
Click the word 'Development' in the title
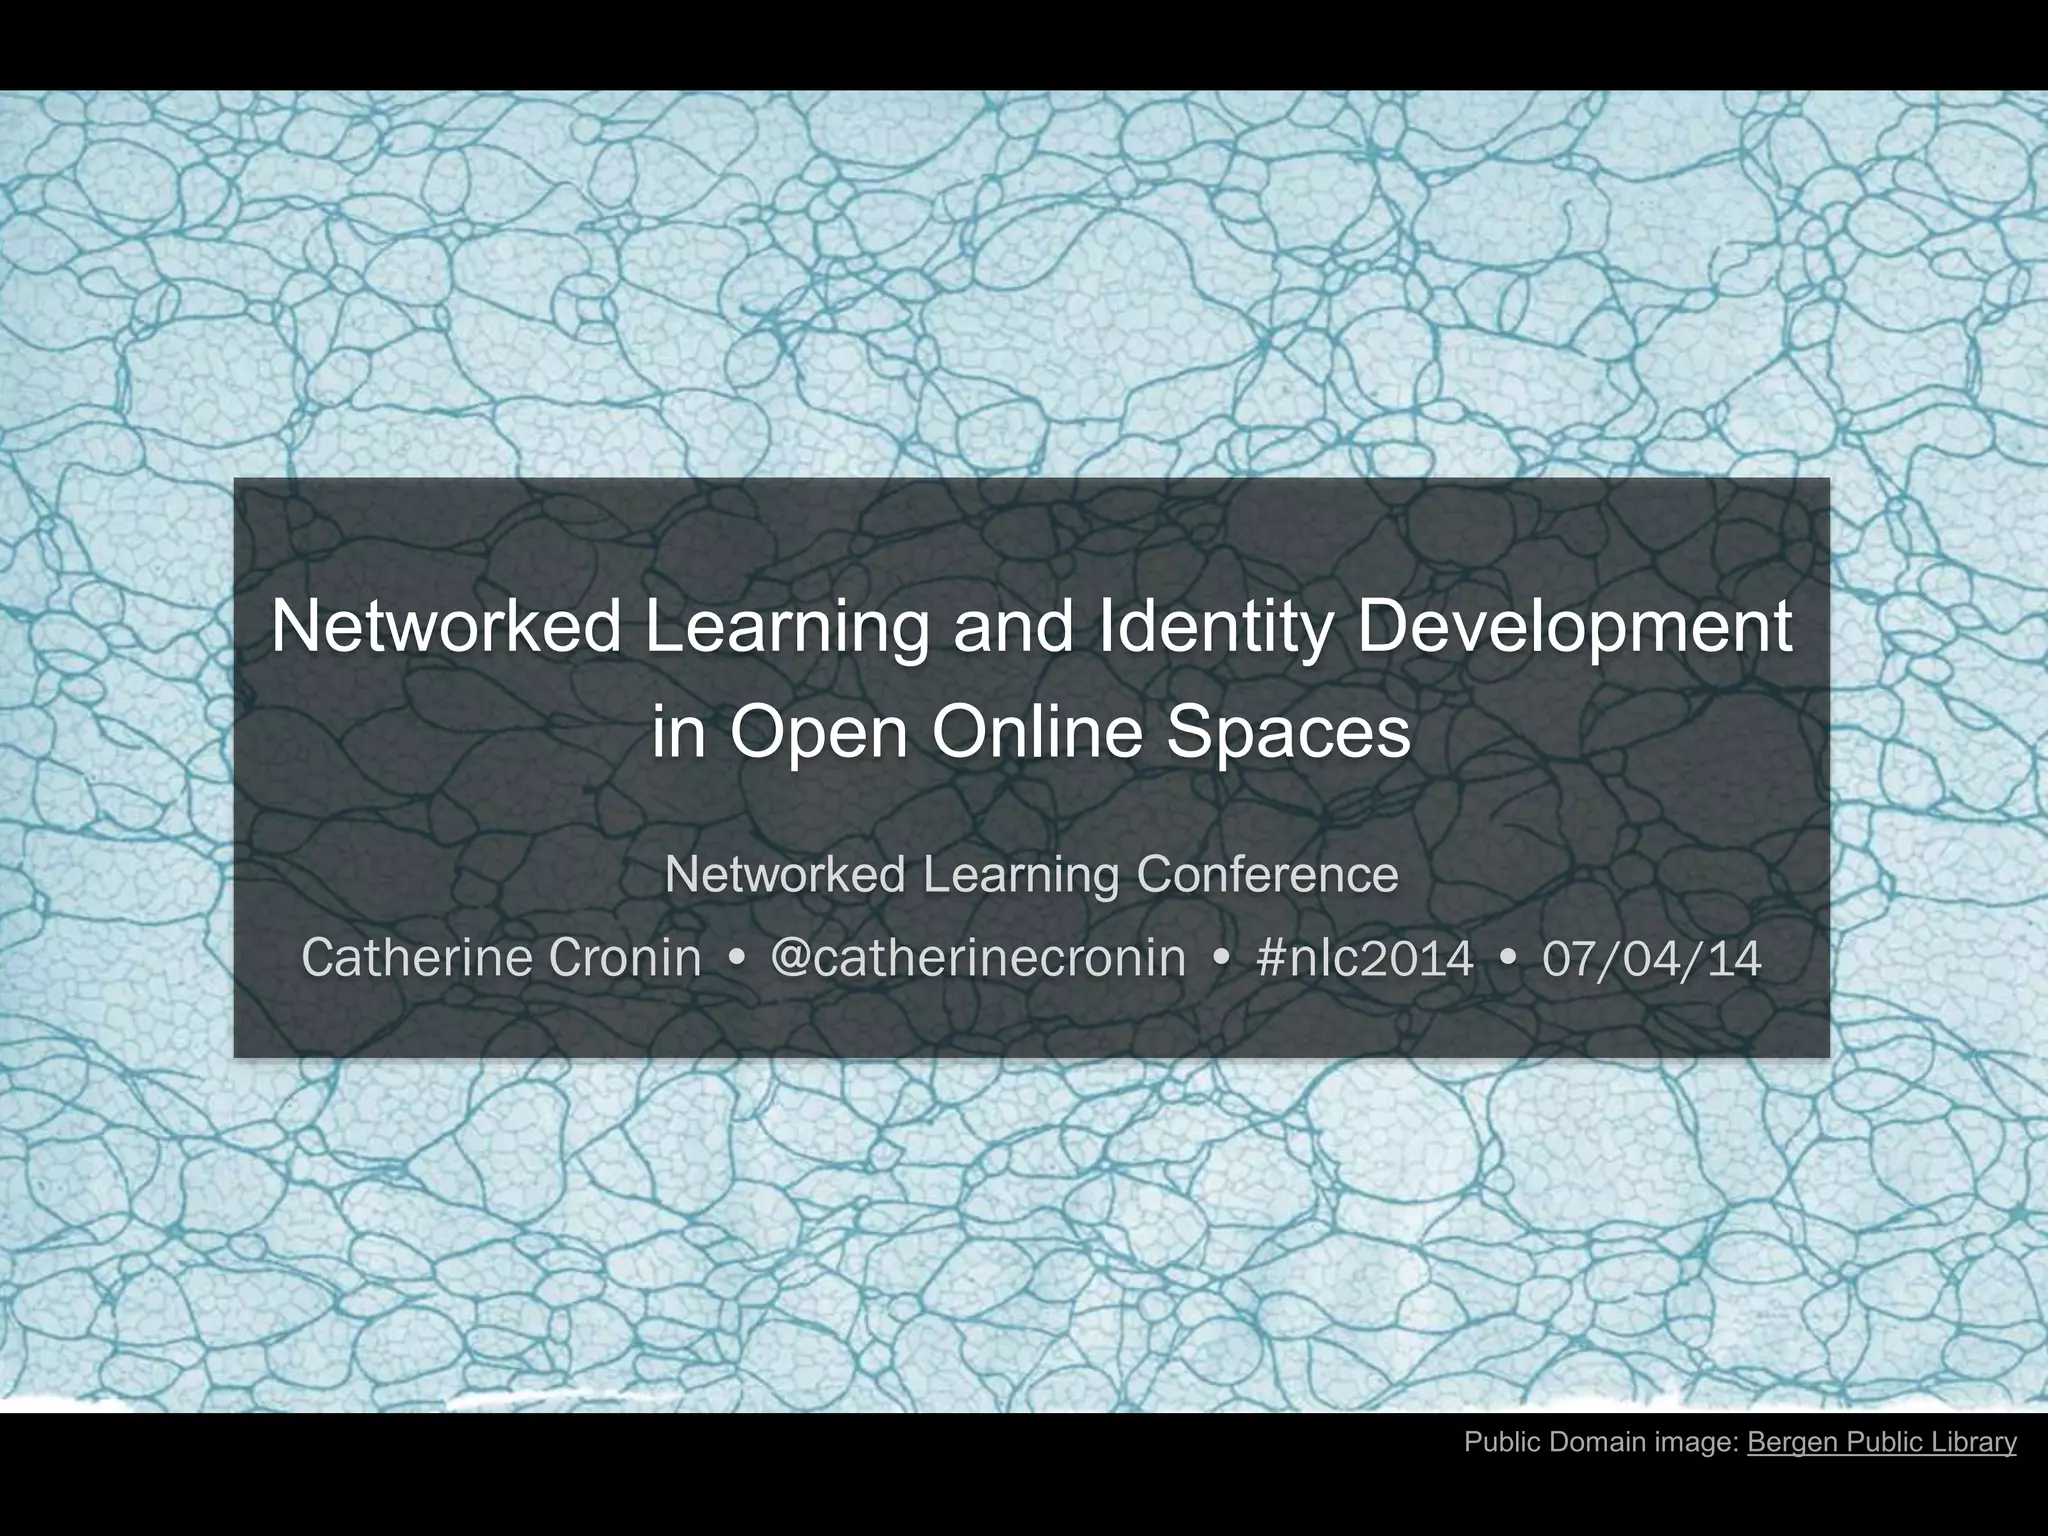tap(1573, 628)
